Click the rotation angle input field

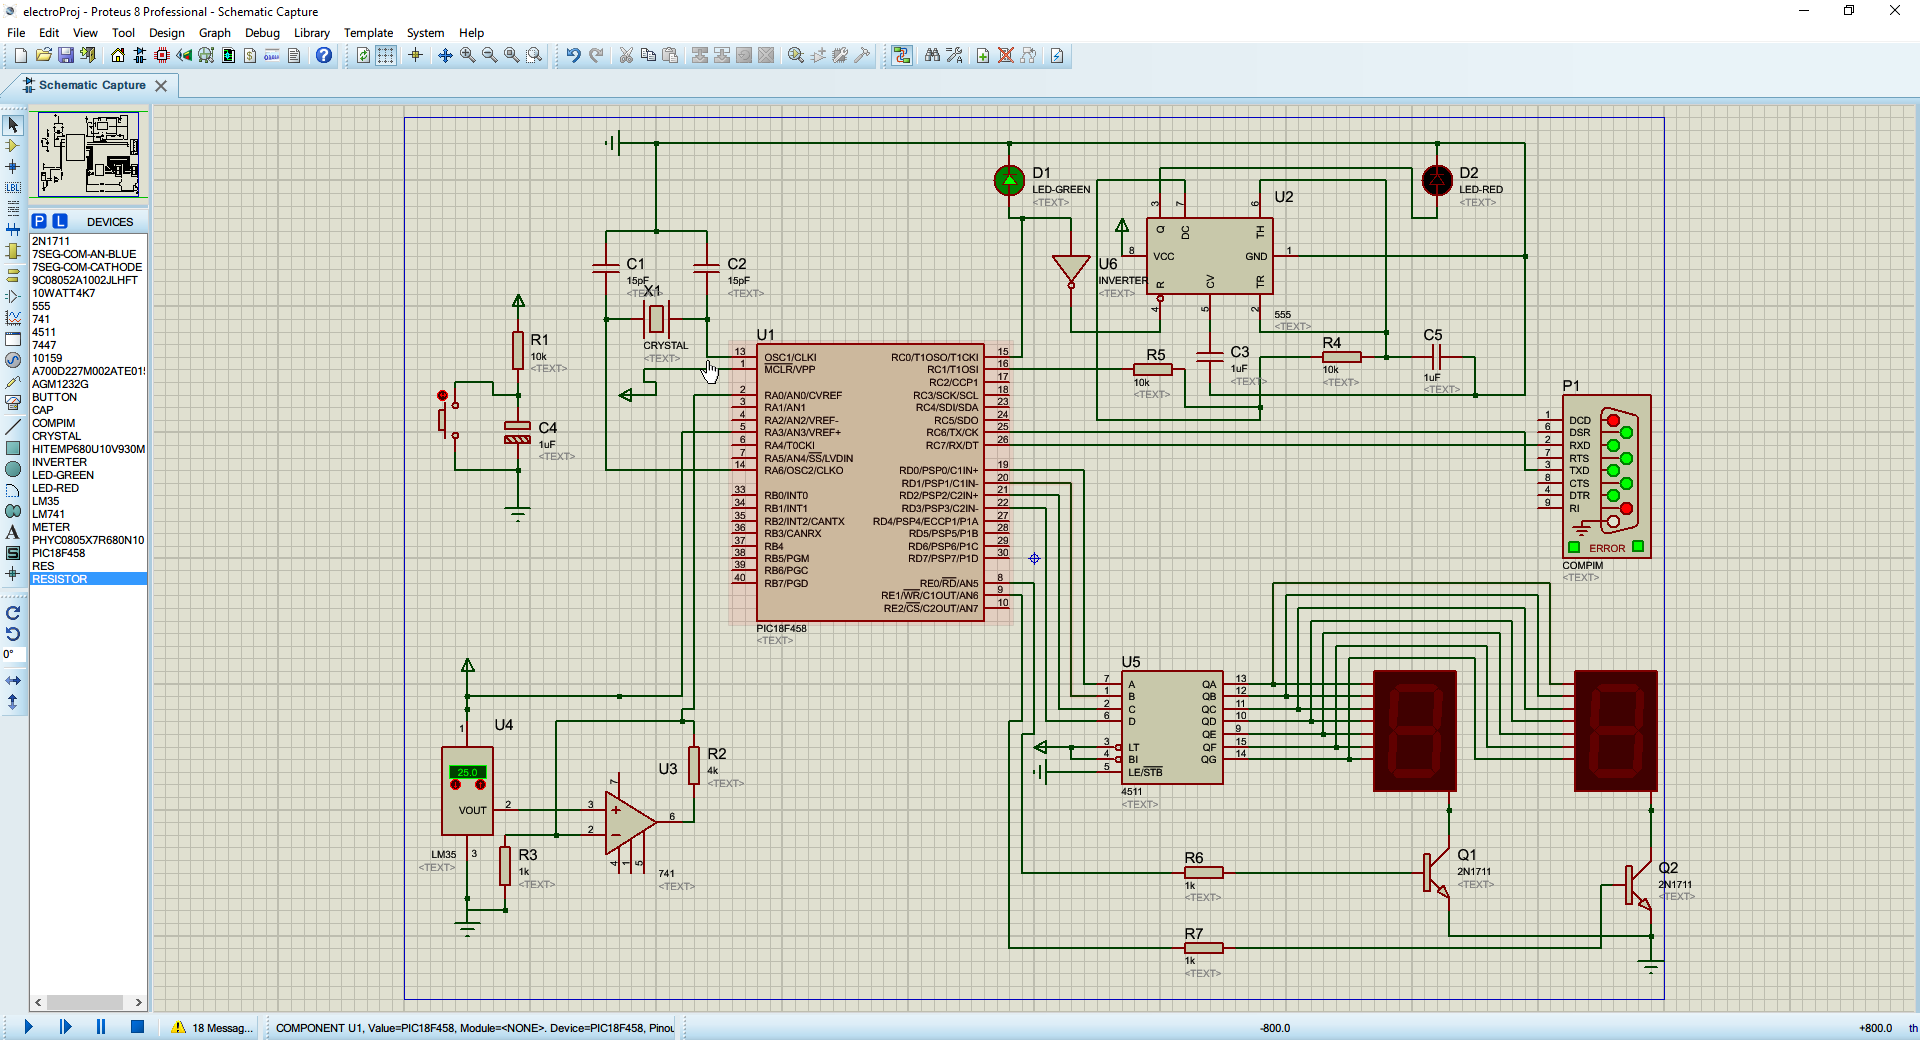(x=13, y=655)
